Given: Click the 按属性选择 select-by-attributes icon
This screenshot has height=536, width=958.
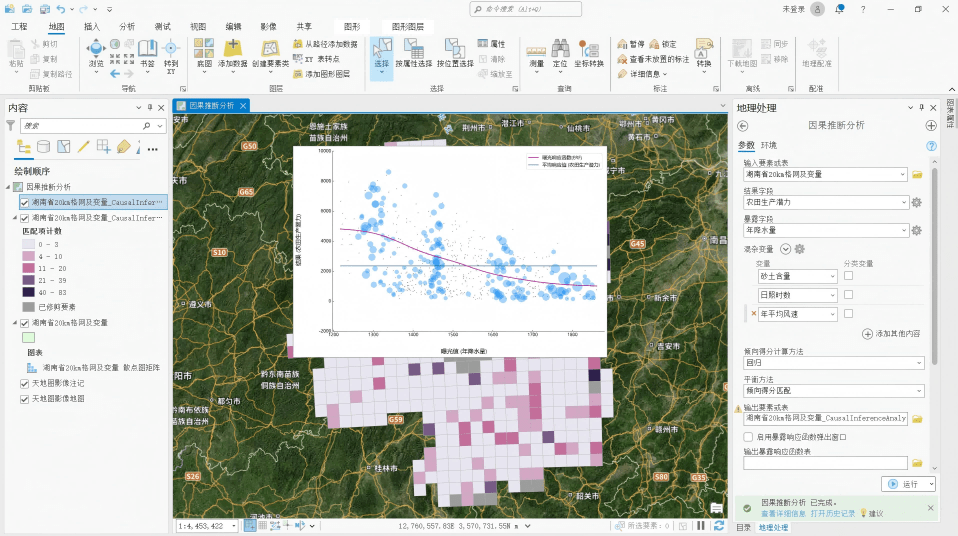Looking at the screenshot, I should (x=414, y=49).
